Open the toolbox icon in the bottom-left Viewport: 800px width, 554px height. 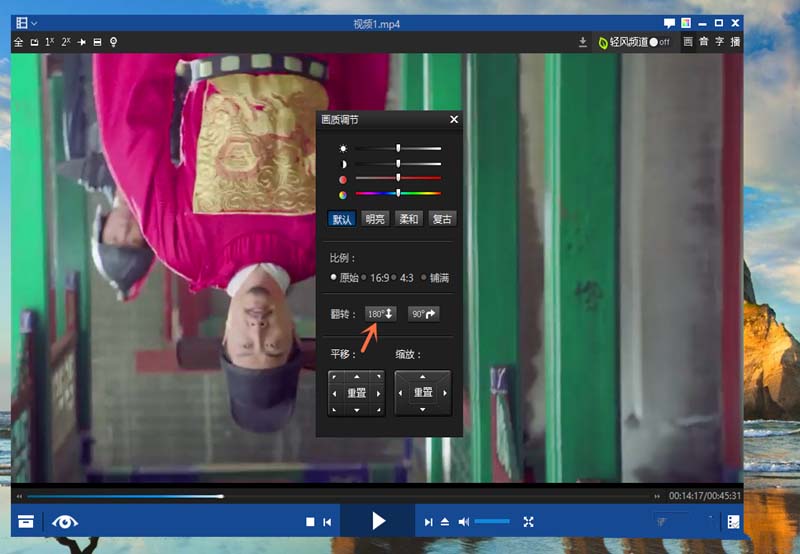click(x=26, y=521)
